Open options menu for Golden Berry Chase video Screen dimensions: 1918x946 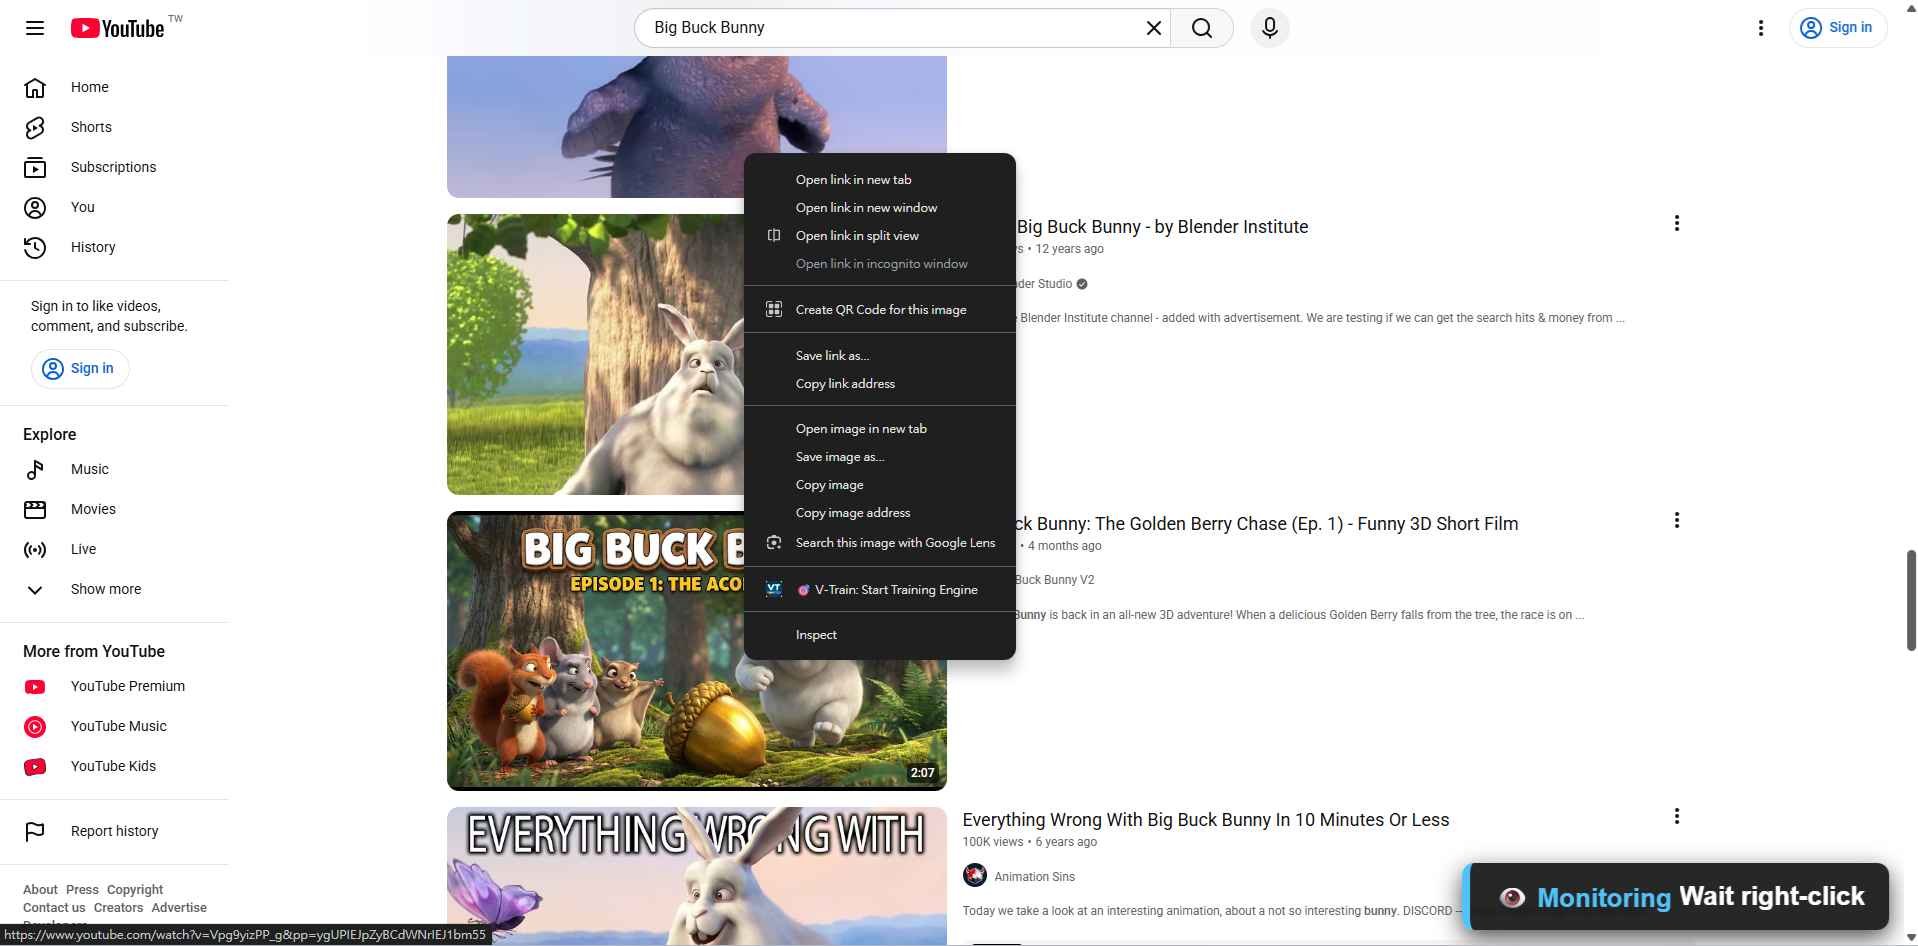coord(1677,520)
